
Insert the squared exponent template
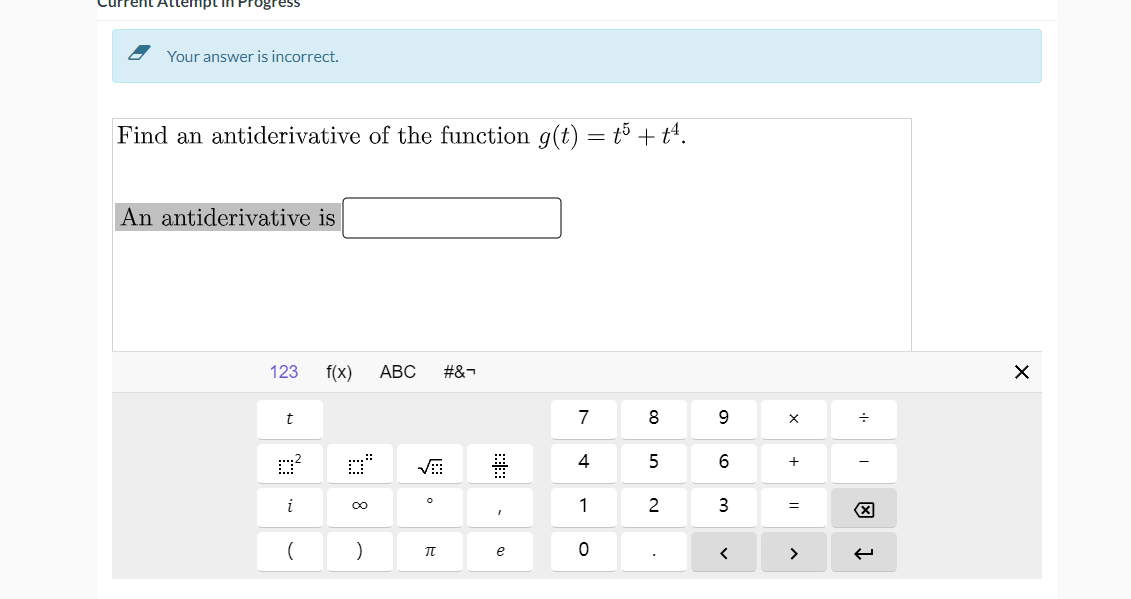coord(290,463)
